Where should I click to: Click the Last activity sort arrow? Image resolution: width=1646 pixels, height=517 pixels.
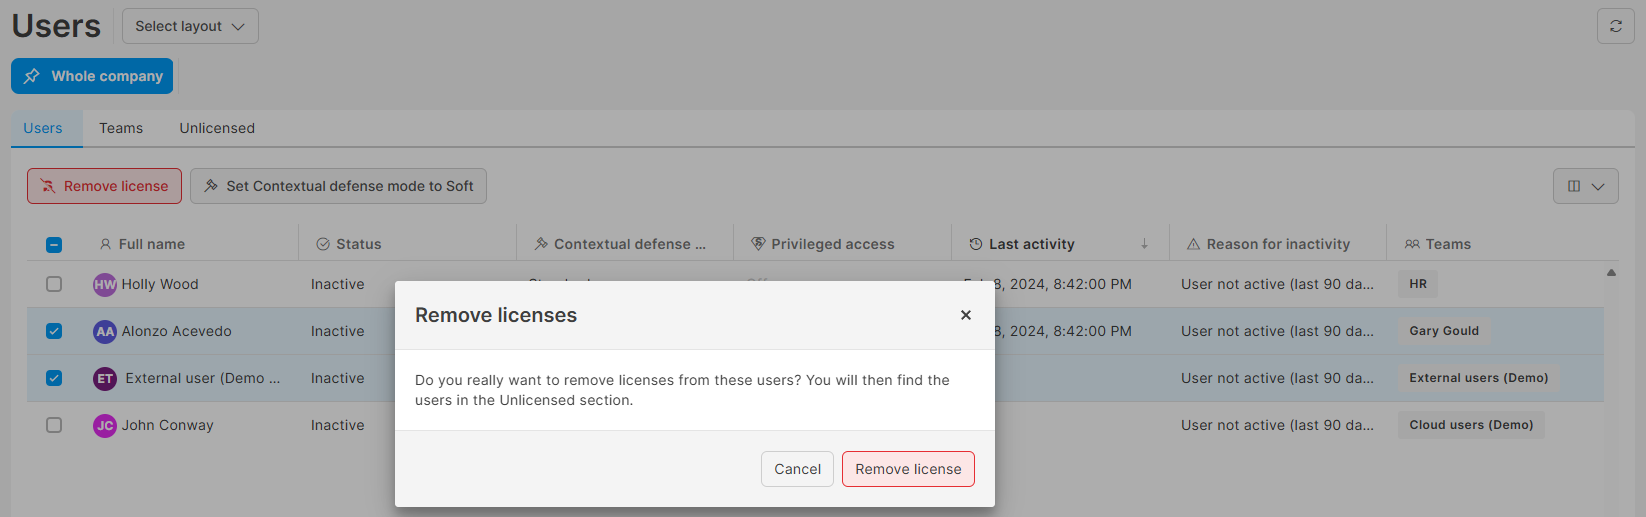[x=1144, y=244]
